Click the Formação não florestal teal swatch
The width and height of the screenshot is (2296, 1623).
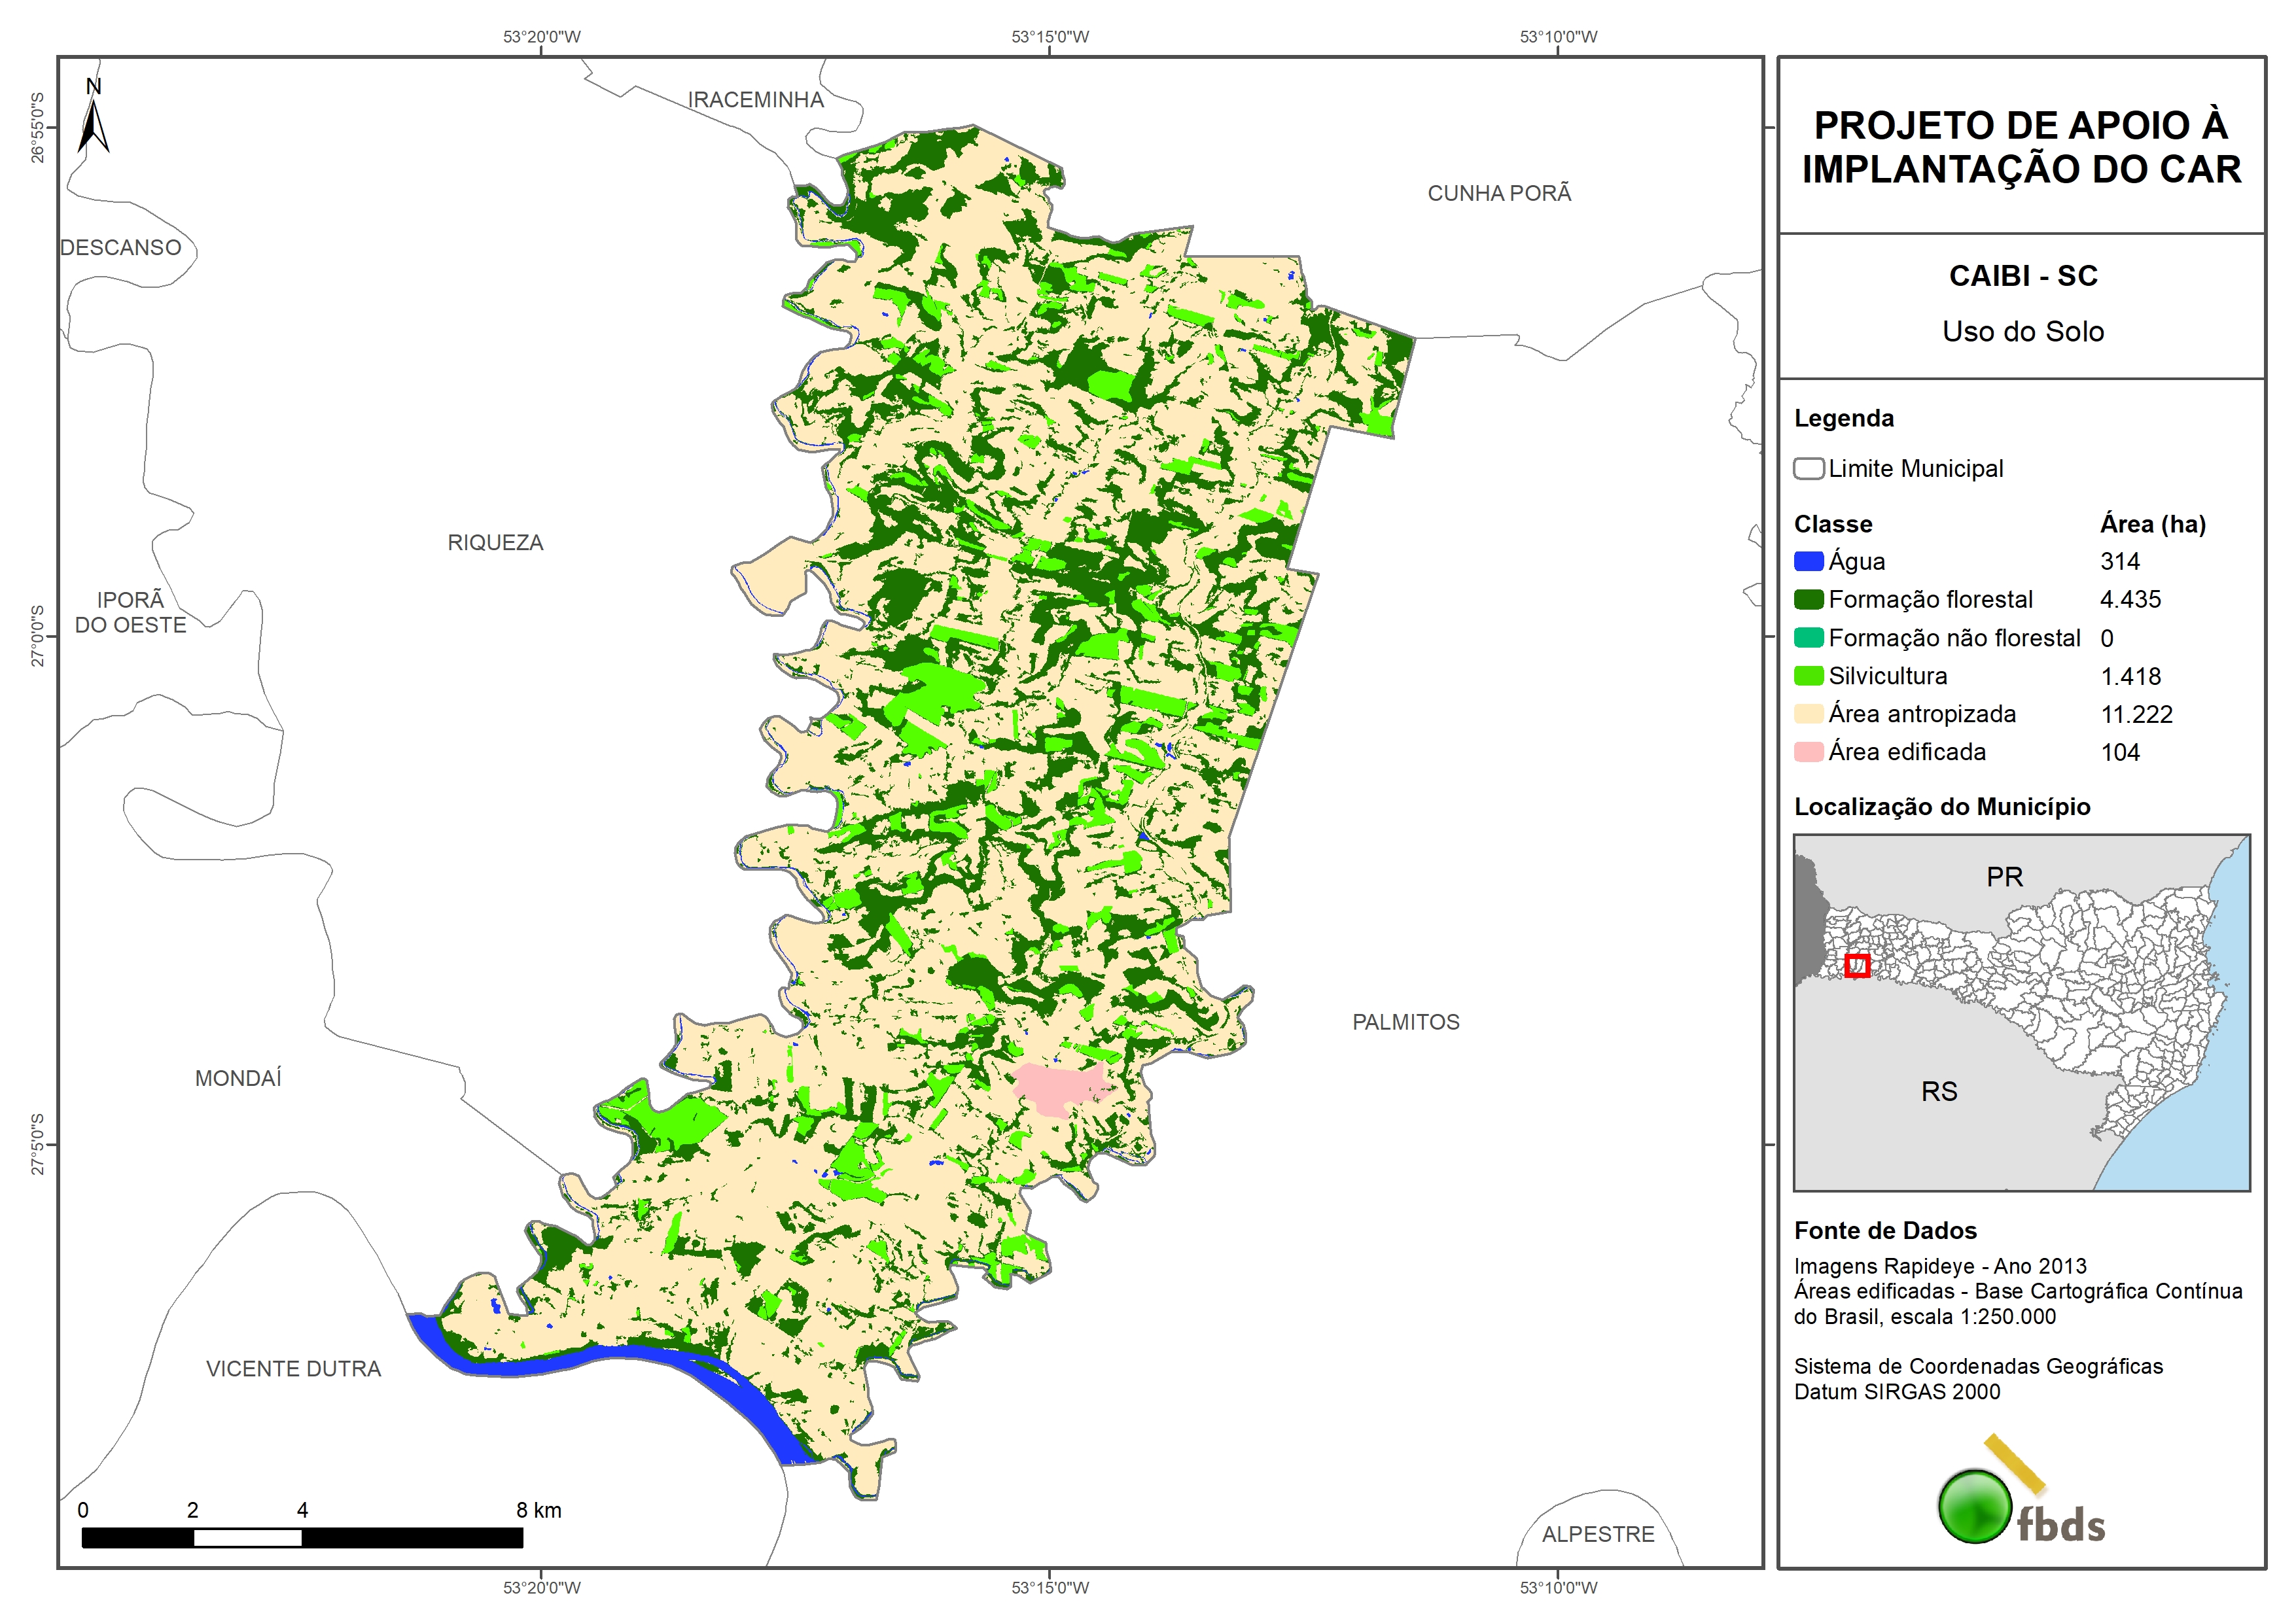pos(1808,638)
